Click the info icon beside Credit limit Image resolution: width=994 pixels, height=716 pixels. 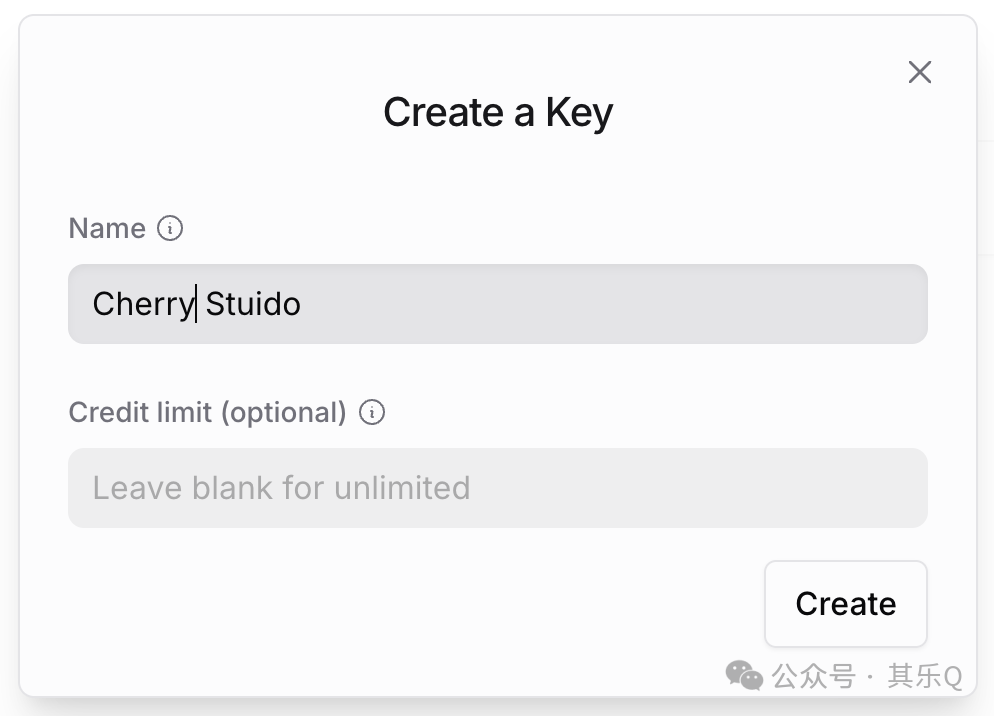(x=372, y=413)
